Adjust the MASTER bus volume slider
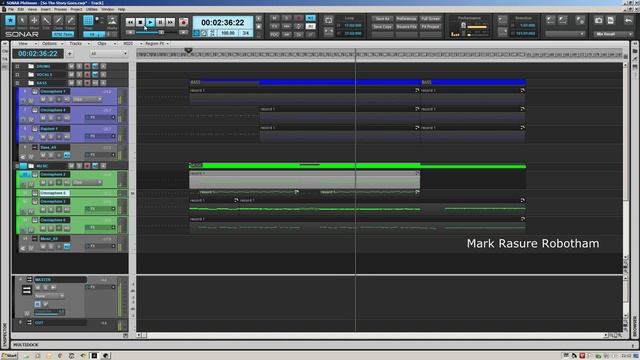 pos(49,312)
